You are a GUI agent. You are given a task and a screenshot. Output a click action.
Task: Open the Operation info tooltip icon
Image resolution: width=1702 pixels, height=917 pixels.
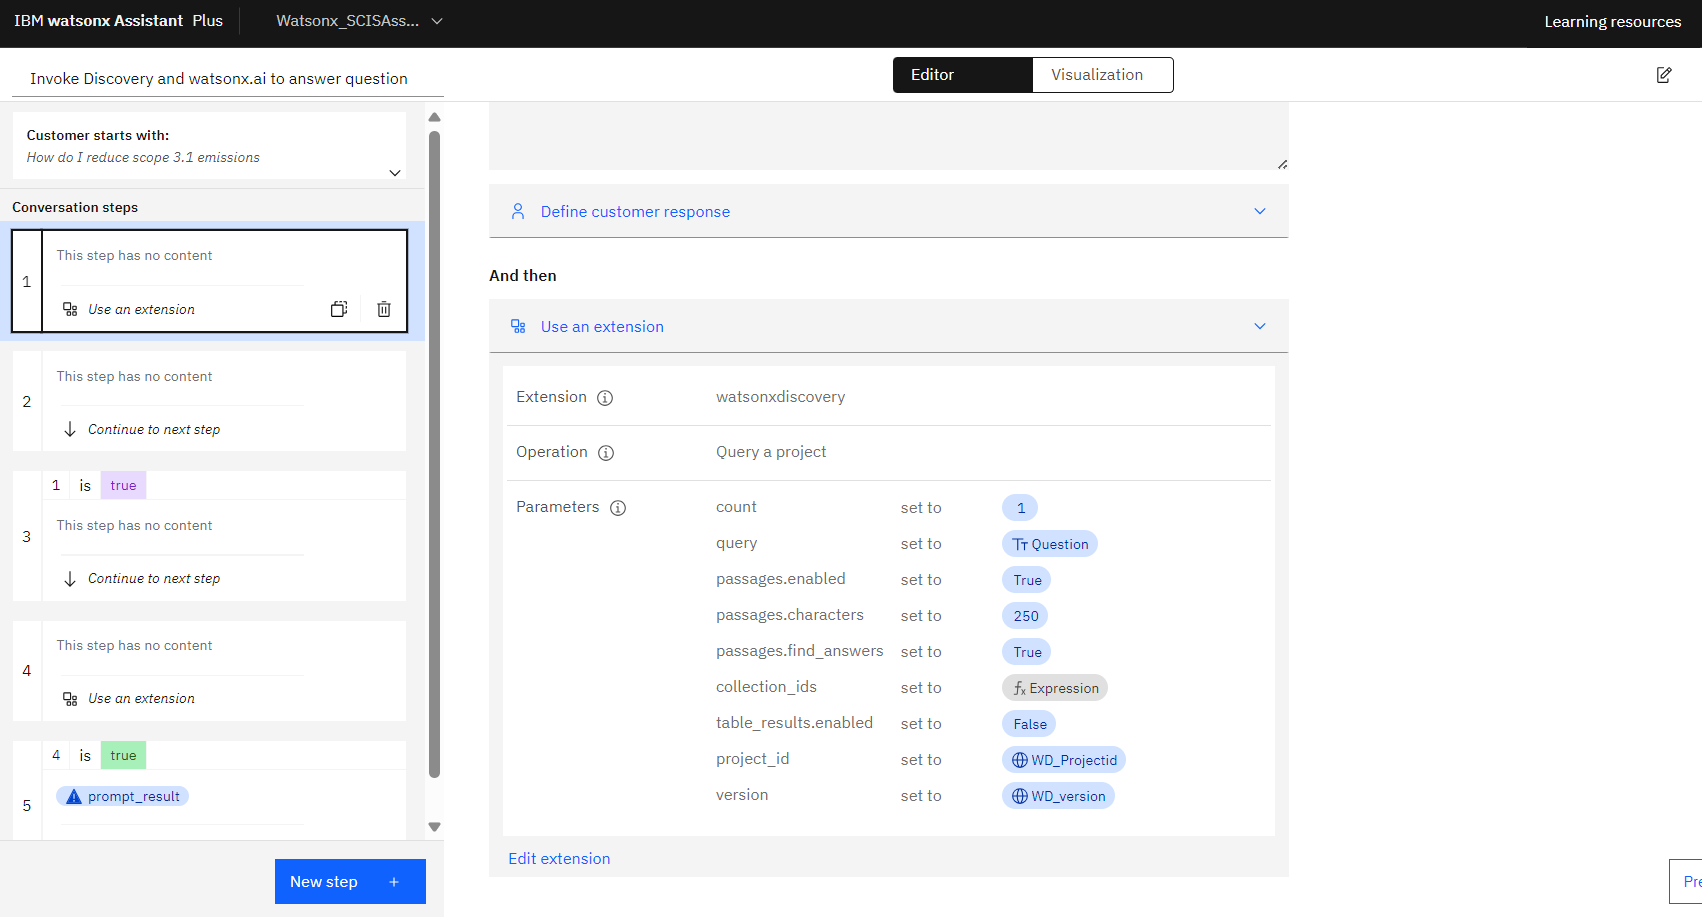pyautogui.click(x=606, y=453)
